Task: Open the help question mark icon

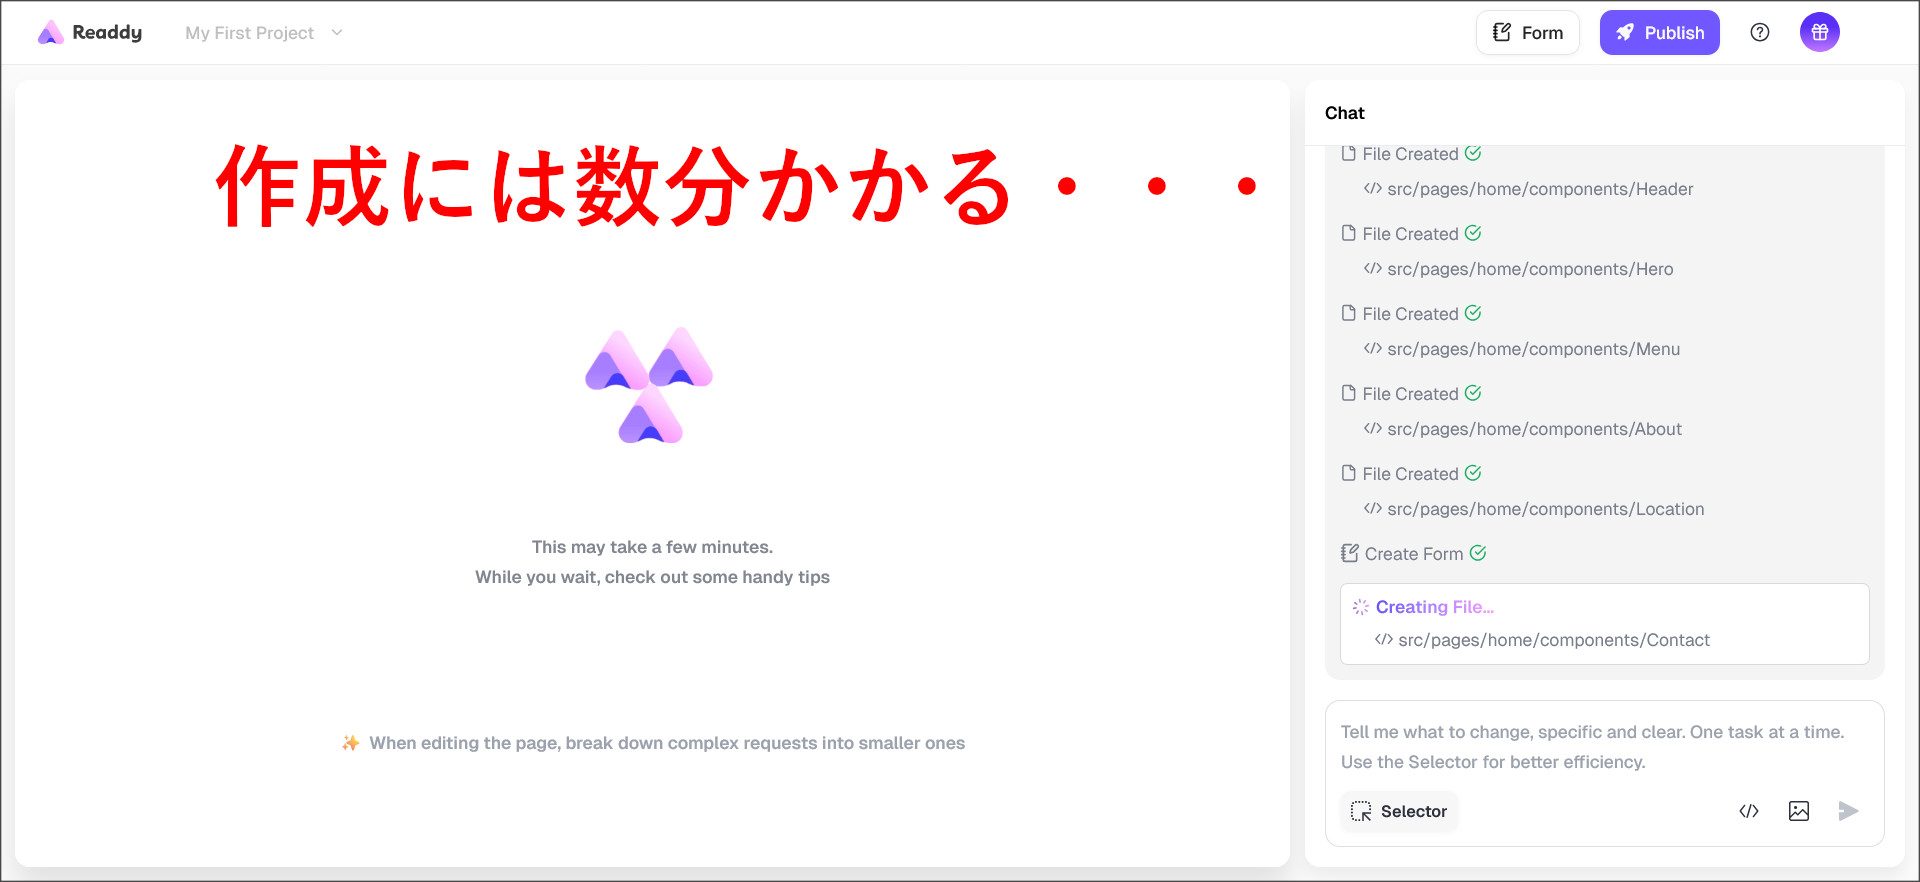Action: (x=1760, y=33)
